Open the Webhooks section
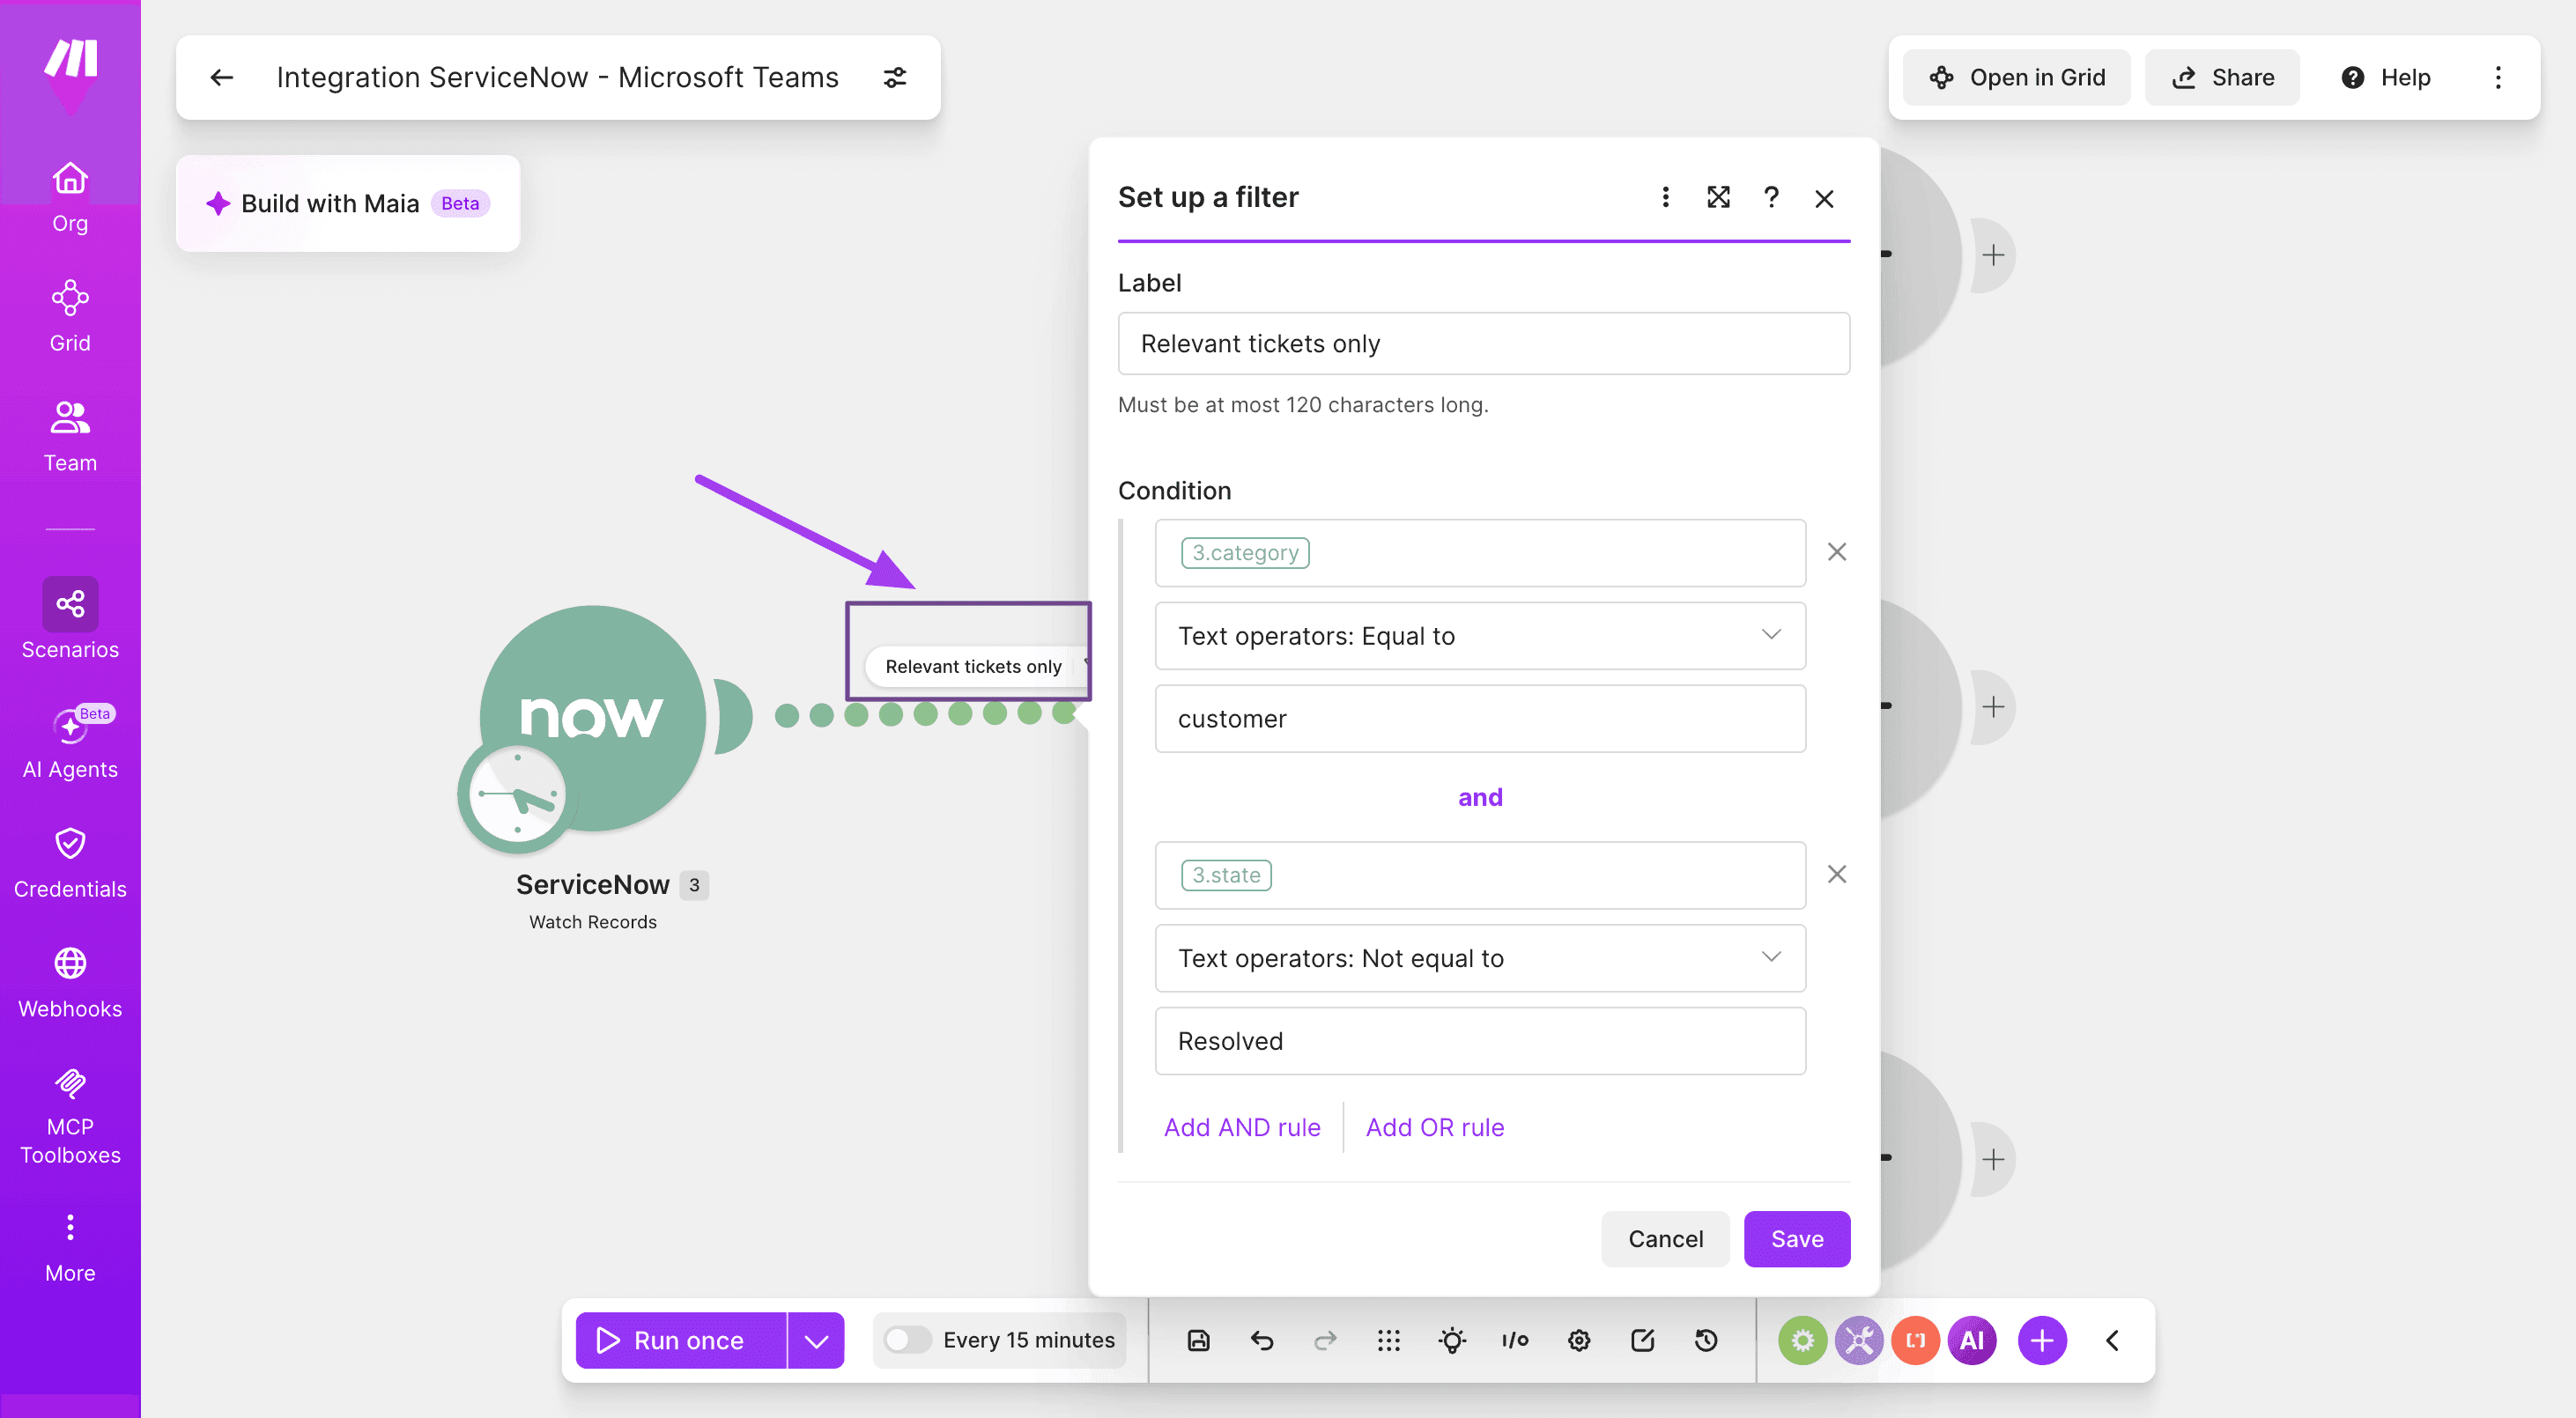Image resolution: width=2576 pixels, height=1418 pixels. (x=70, y=982)
